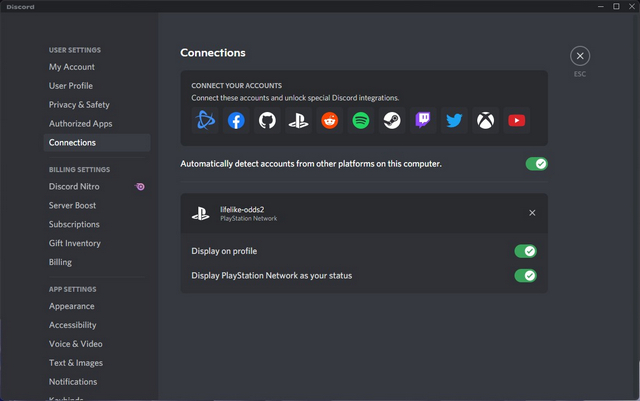Close settings with the ESC circle button
The width and height of the screenshot is (640, 401).
[580, 56]
